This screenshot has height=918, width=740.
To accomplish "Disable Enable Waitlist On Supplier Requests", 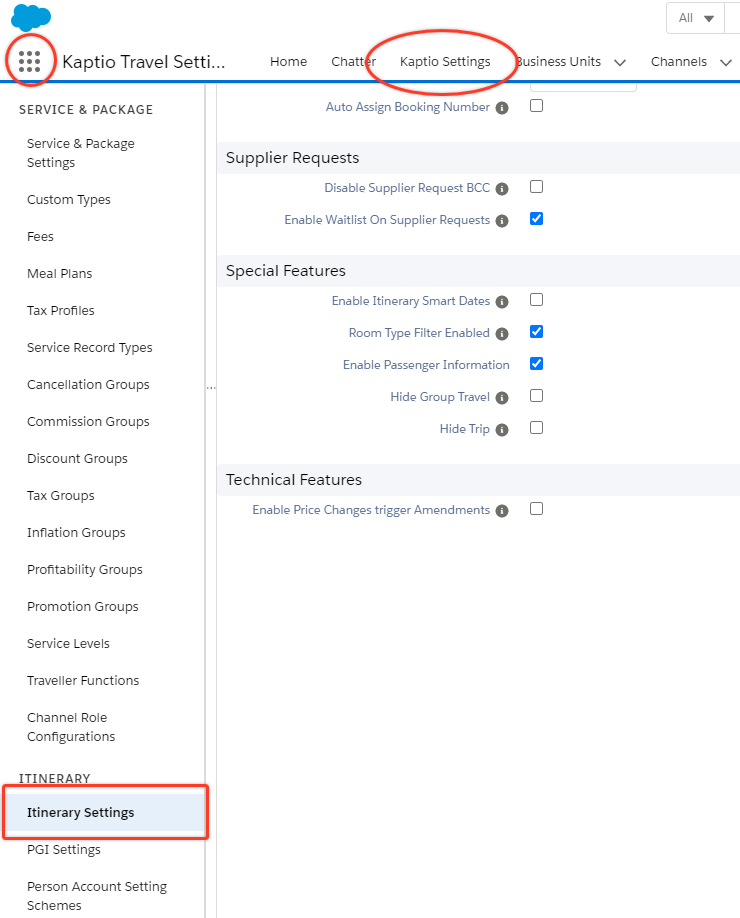I will (536, 219).
